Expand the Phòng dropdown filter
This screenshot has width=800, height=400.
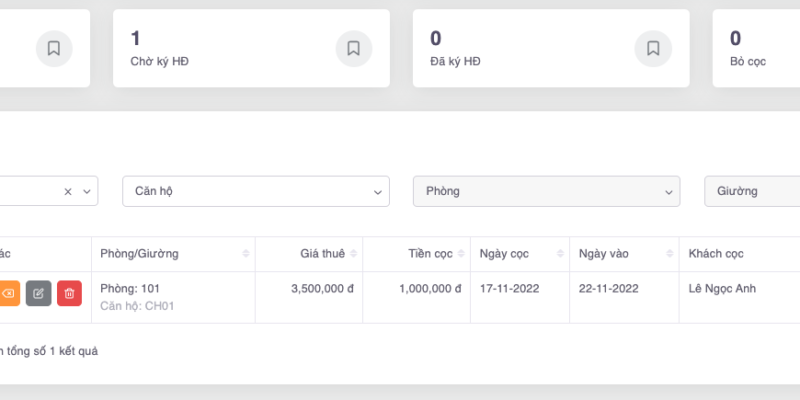pos(546,191)
